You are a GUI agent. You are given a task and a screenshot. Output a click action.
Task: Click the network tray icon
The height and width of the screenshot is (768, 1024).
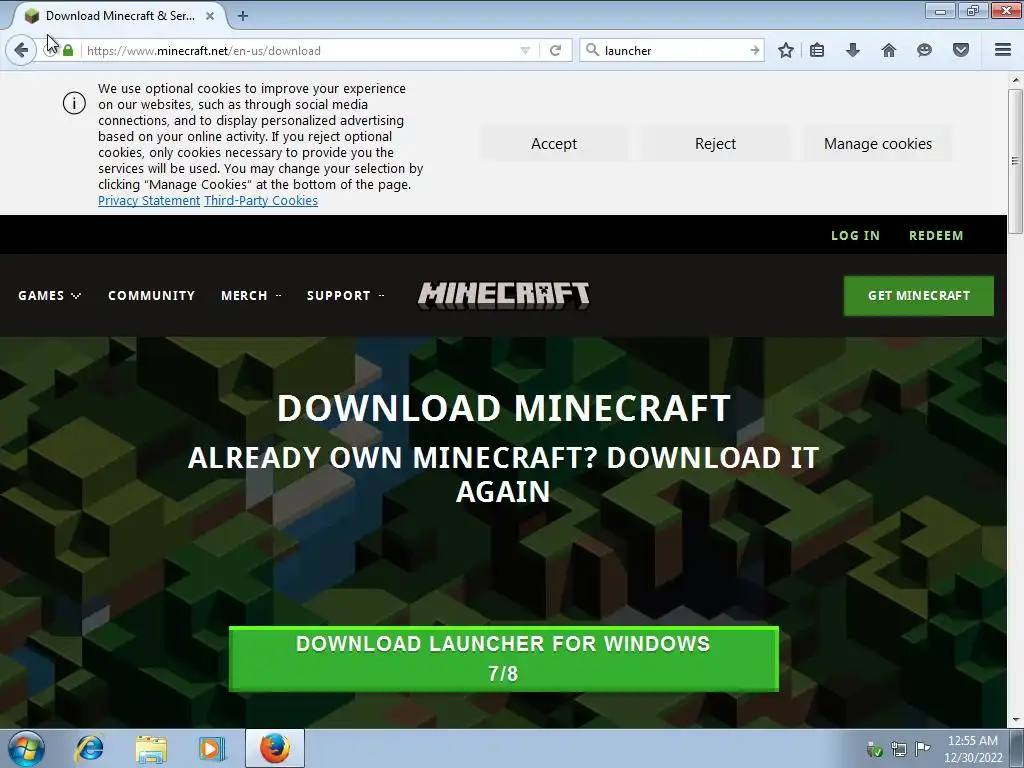899,749
